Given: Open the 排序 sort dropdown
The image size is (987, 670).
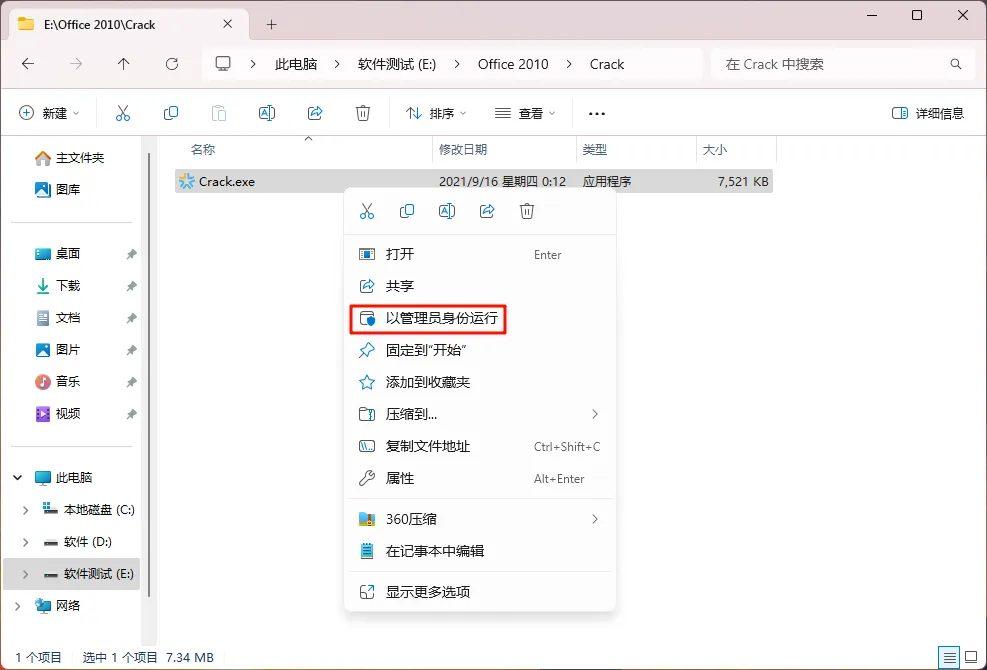Looking at the screenshot, I should click(436, 113).
